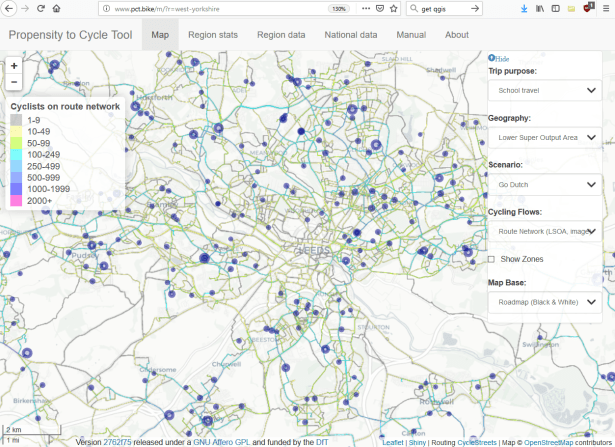Viewport: 615px width, 447px height.
Task: Click the search box containing 'get qgis'
Action: [x=444, y=9]
